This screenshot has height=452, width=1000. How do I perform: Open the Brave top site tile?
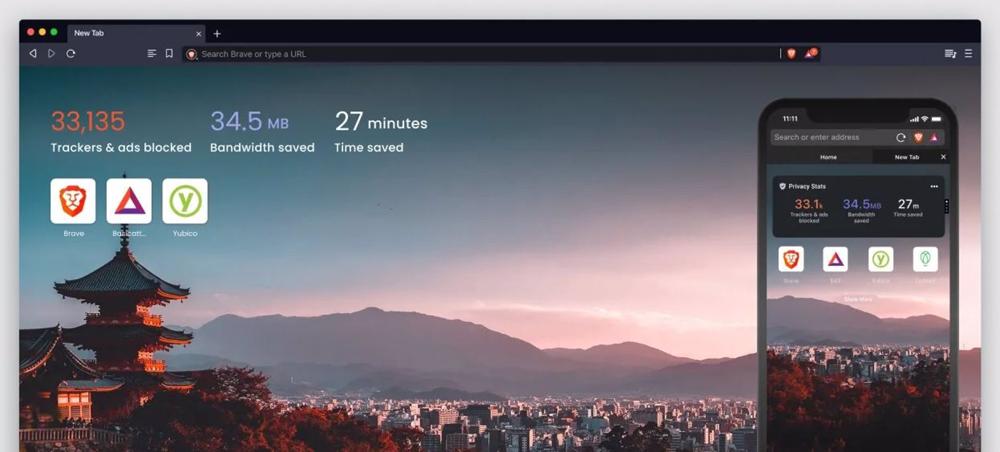(x=73, y=201)
